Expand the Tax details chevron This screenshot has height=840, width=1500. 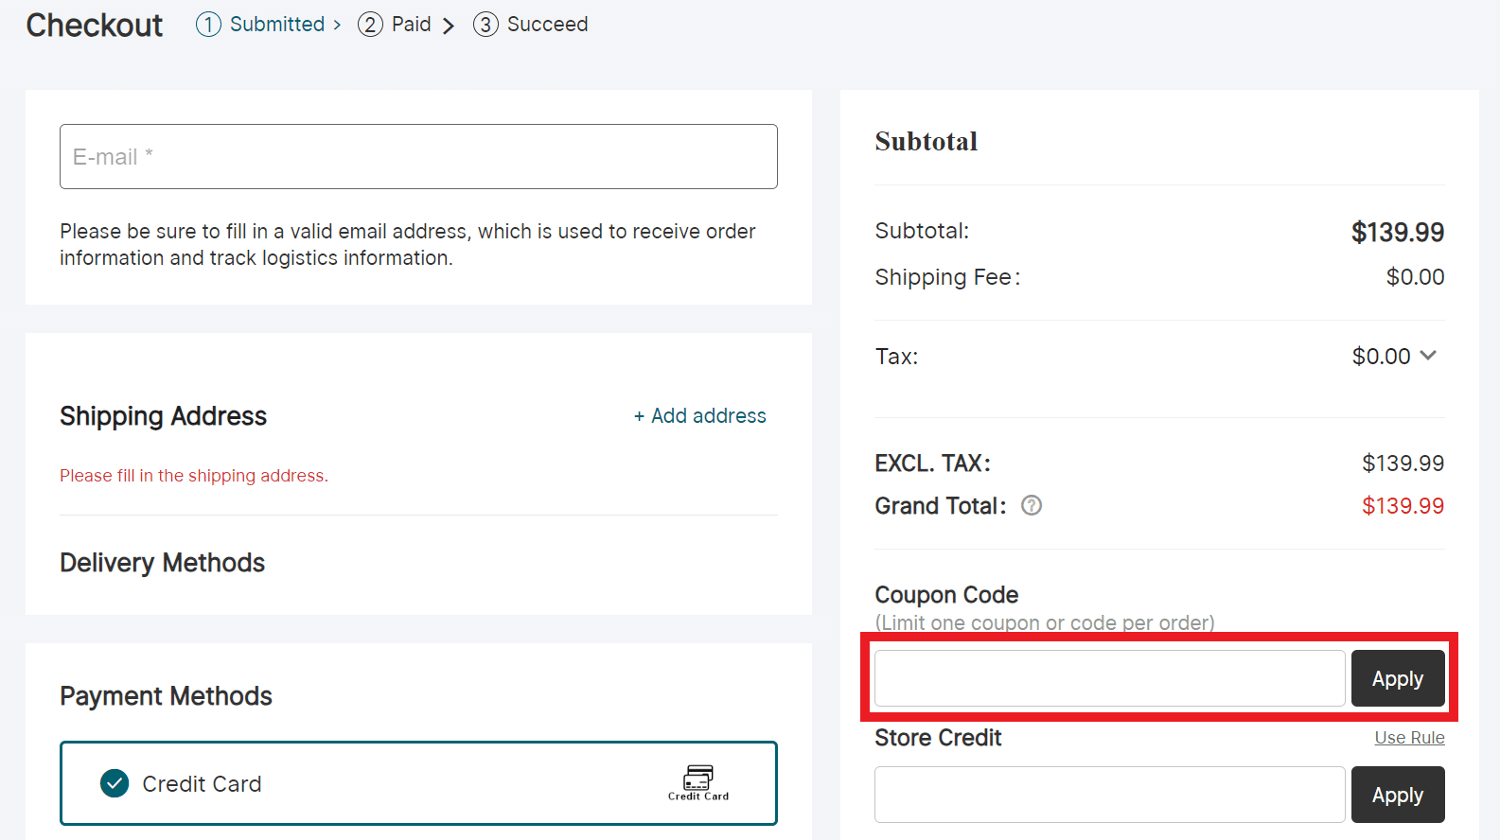click(x=1428, y=356)
